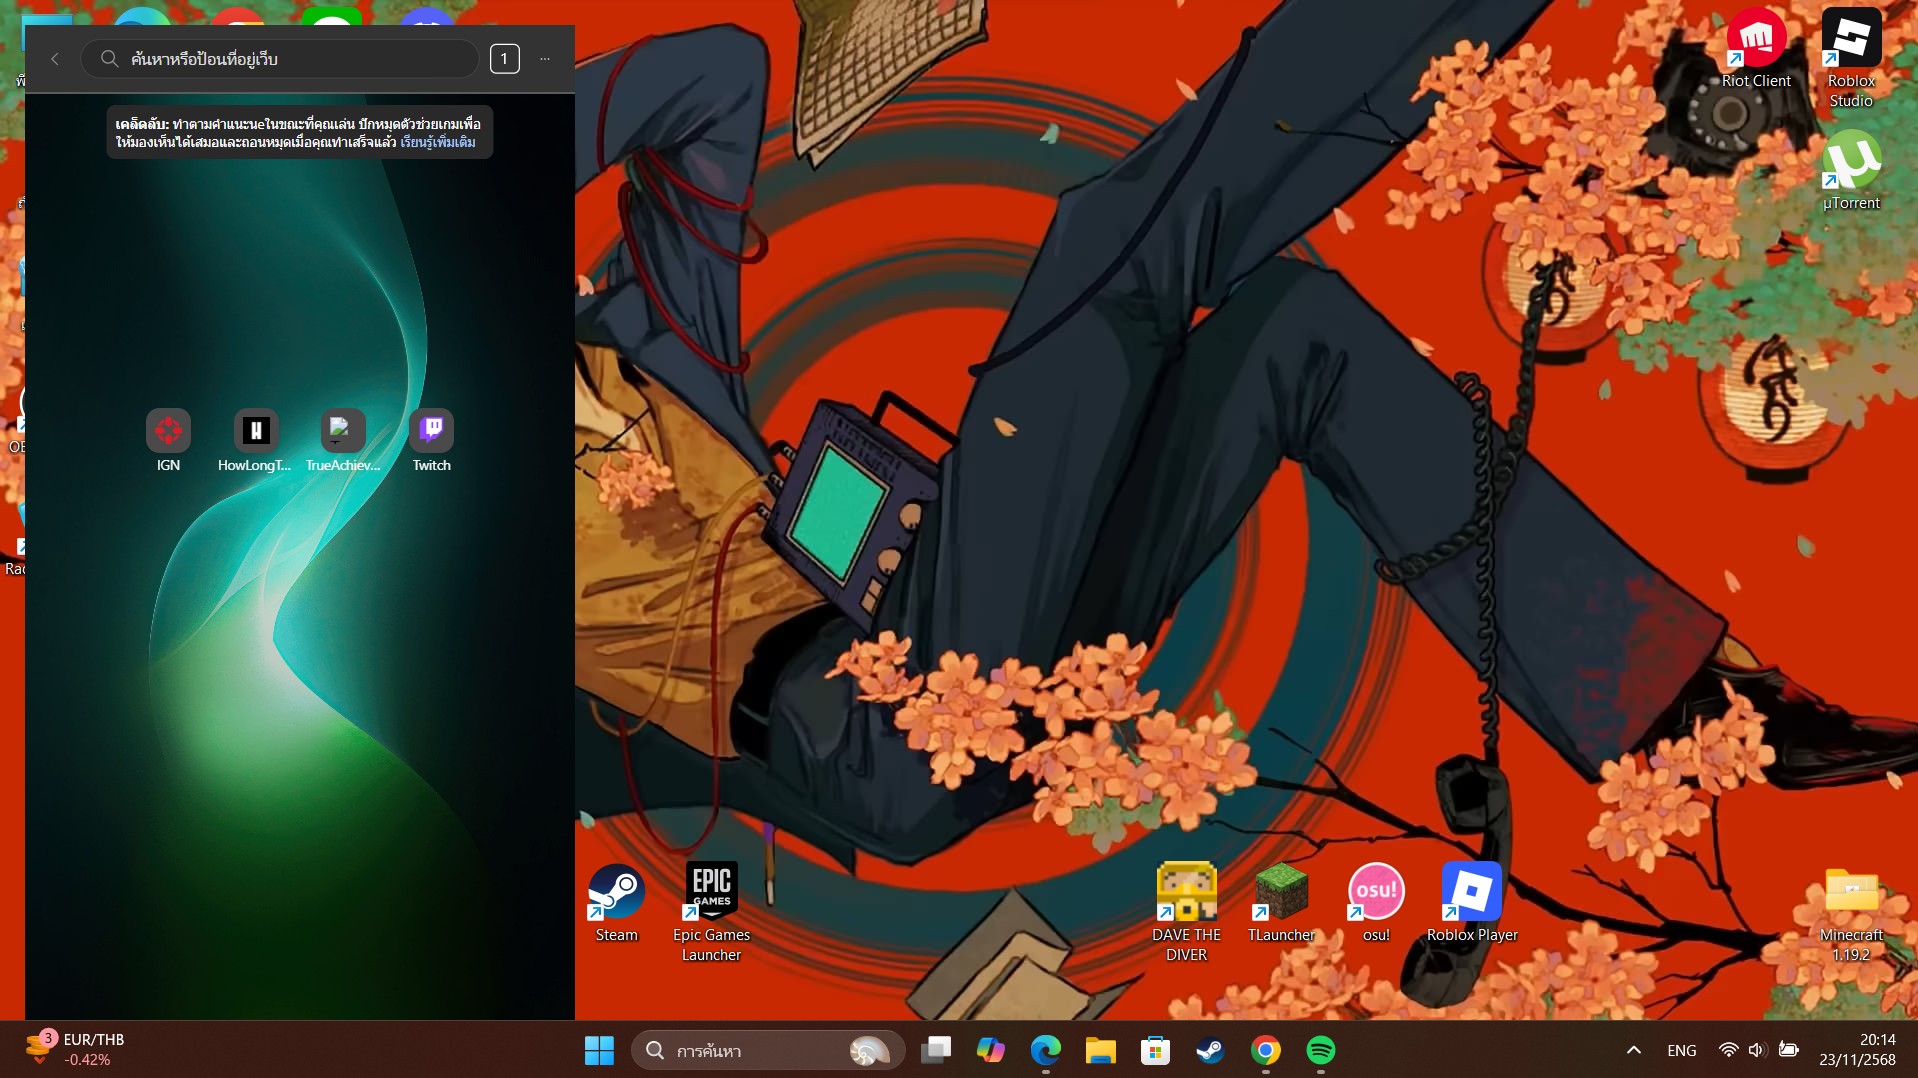Open Spotify from the taskbar
The height and width of the screenshot is (1078, 1918).
1320,1050
